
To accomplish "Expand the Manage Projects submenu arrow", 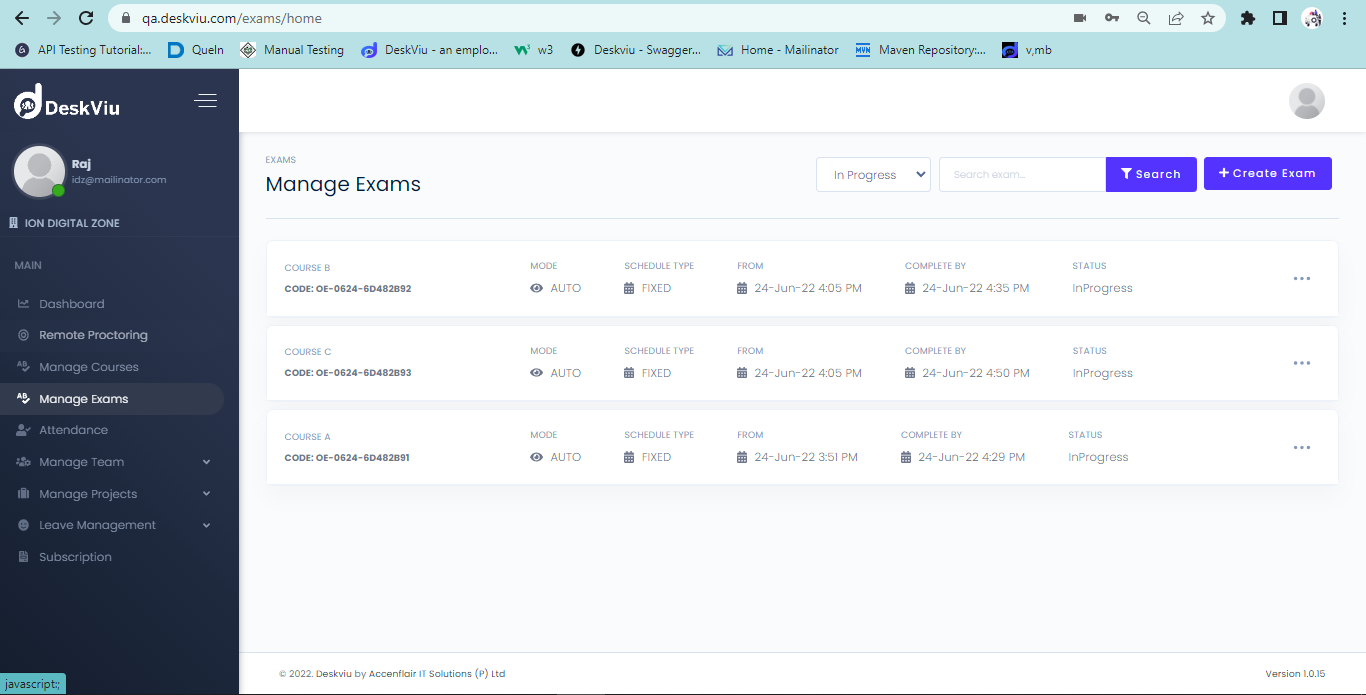I will pos(207,494).
